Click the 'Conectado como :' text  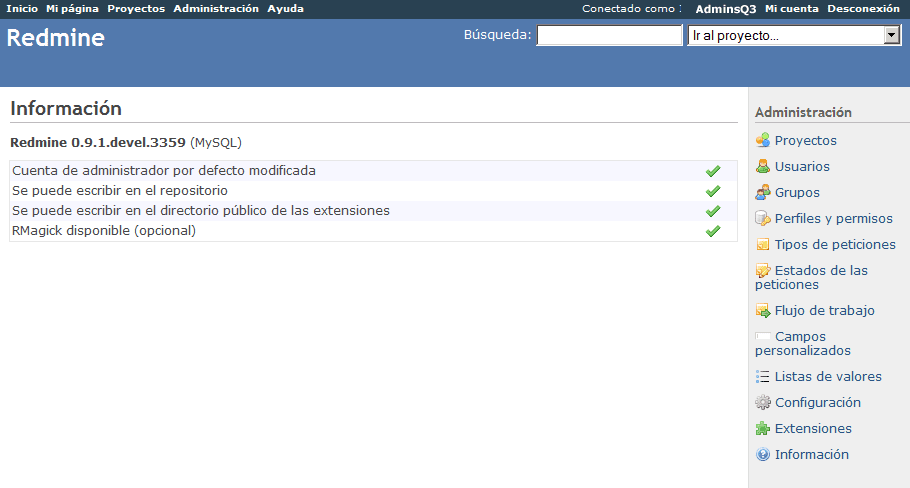632,9
